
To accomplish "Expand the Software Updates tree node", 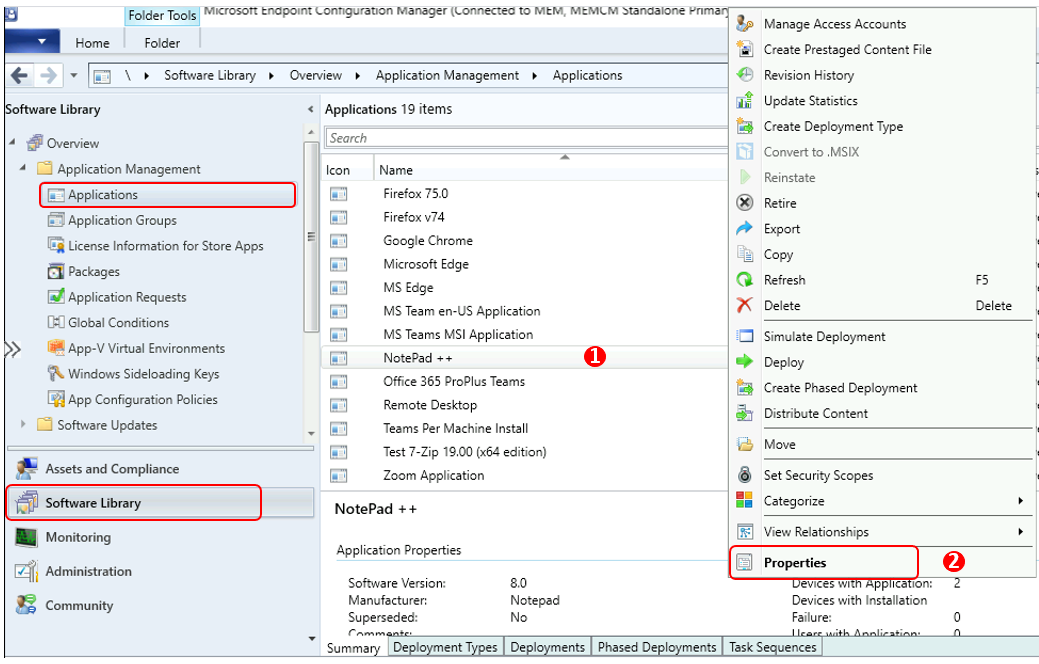I will [x=23, y=424].
